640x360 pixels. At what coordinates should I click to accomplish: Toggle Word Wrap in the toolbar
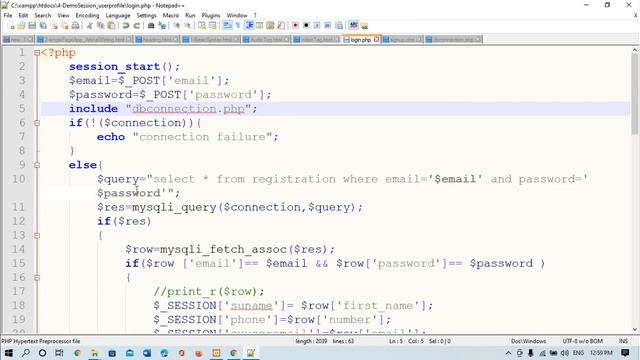227,26
